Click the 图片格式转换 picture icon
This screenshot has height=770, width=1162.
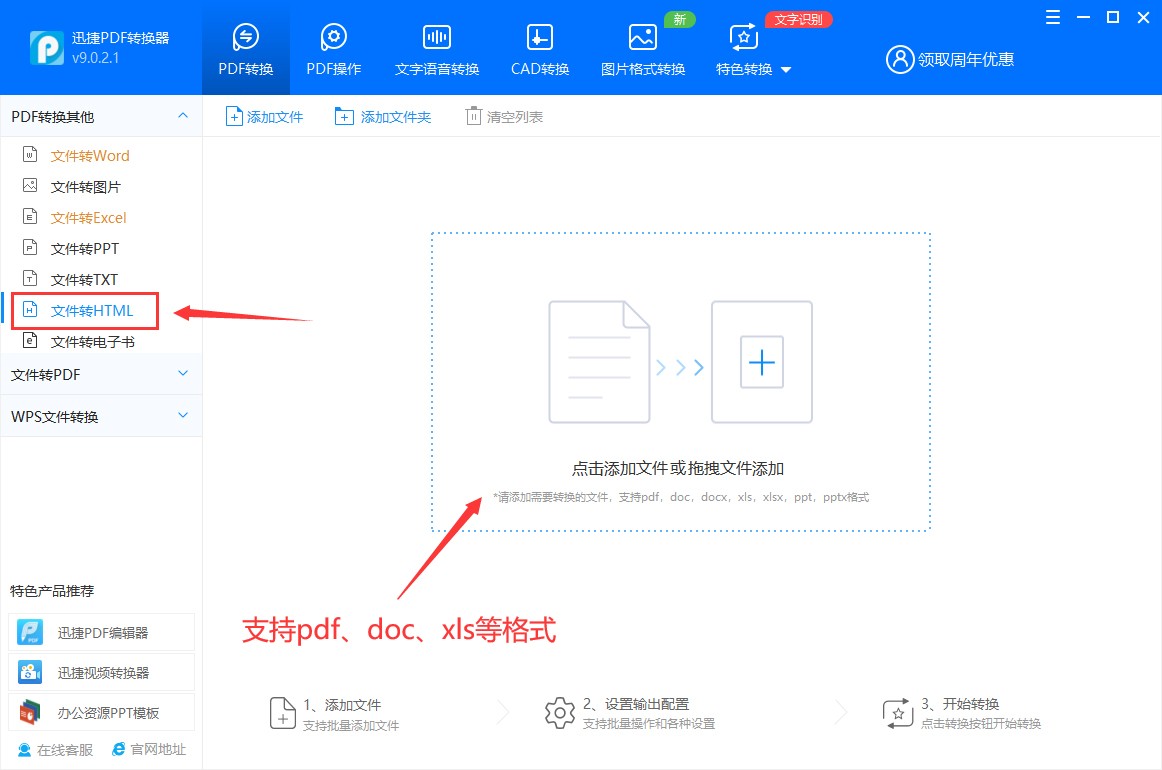643,36
